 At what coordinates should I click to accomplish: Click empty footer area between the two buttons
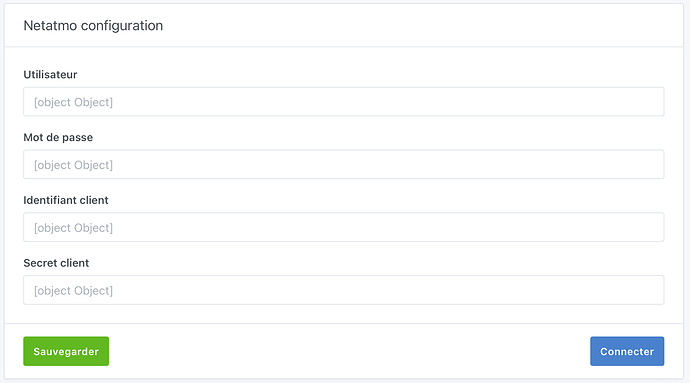tap(349, 351)
